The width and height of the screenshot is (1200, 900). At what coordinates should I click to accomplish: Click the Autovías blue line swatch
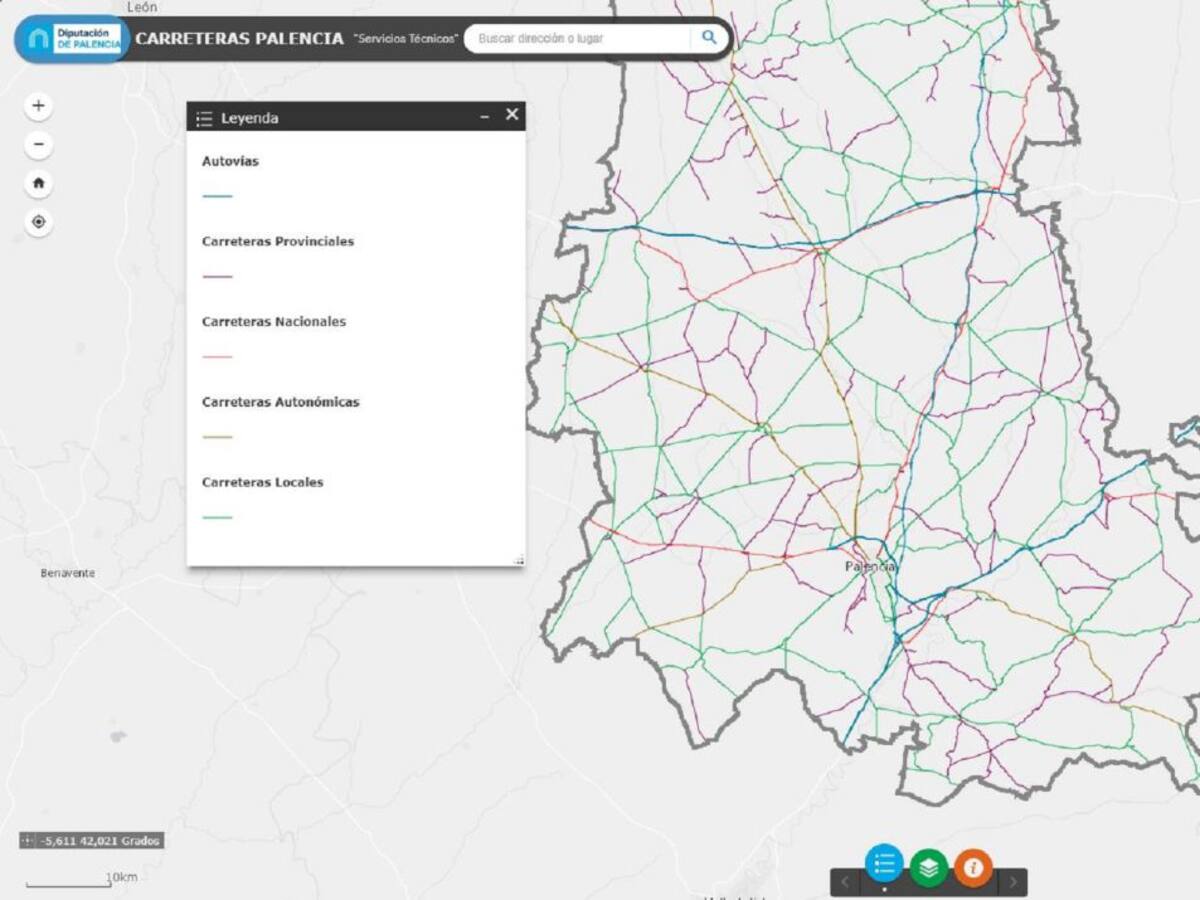pyautogui.click(x=217, y=196)
